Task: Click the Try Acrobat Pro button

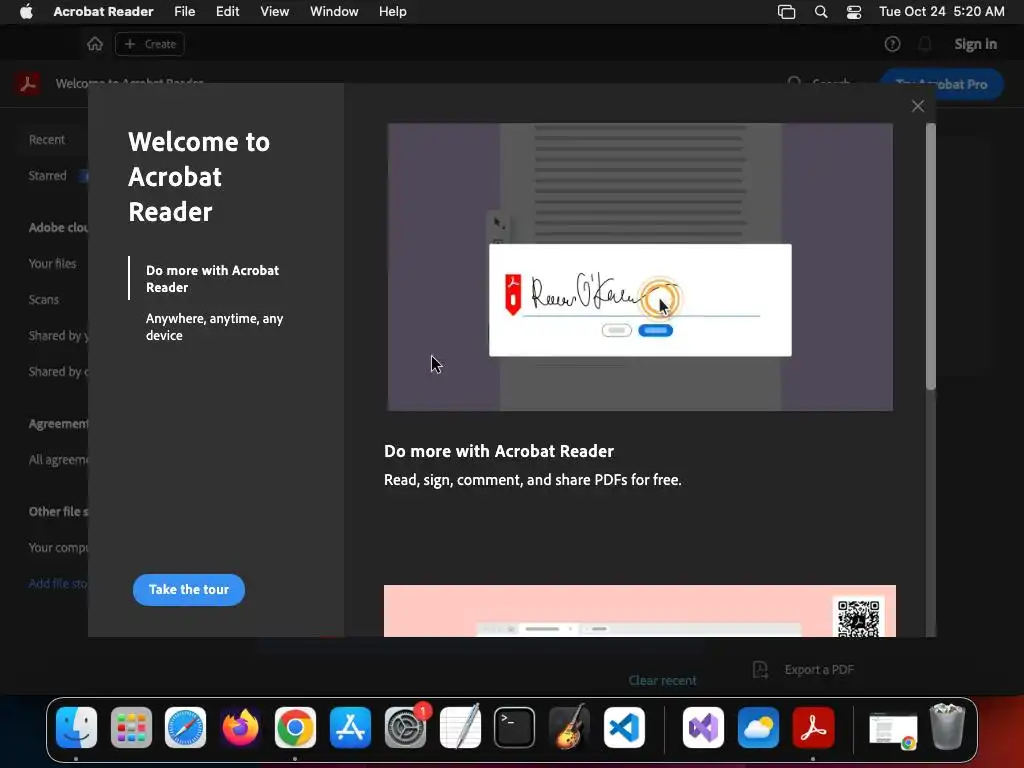Action: 941,84
